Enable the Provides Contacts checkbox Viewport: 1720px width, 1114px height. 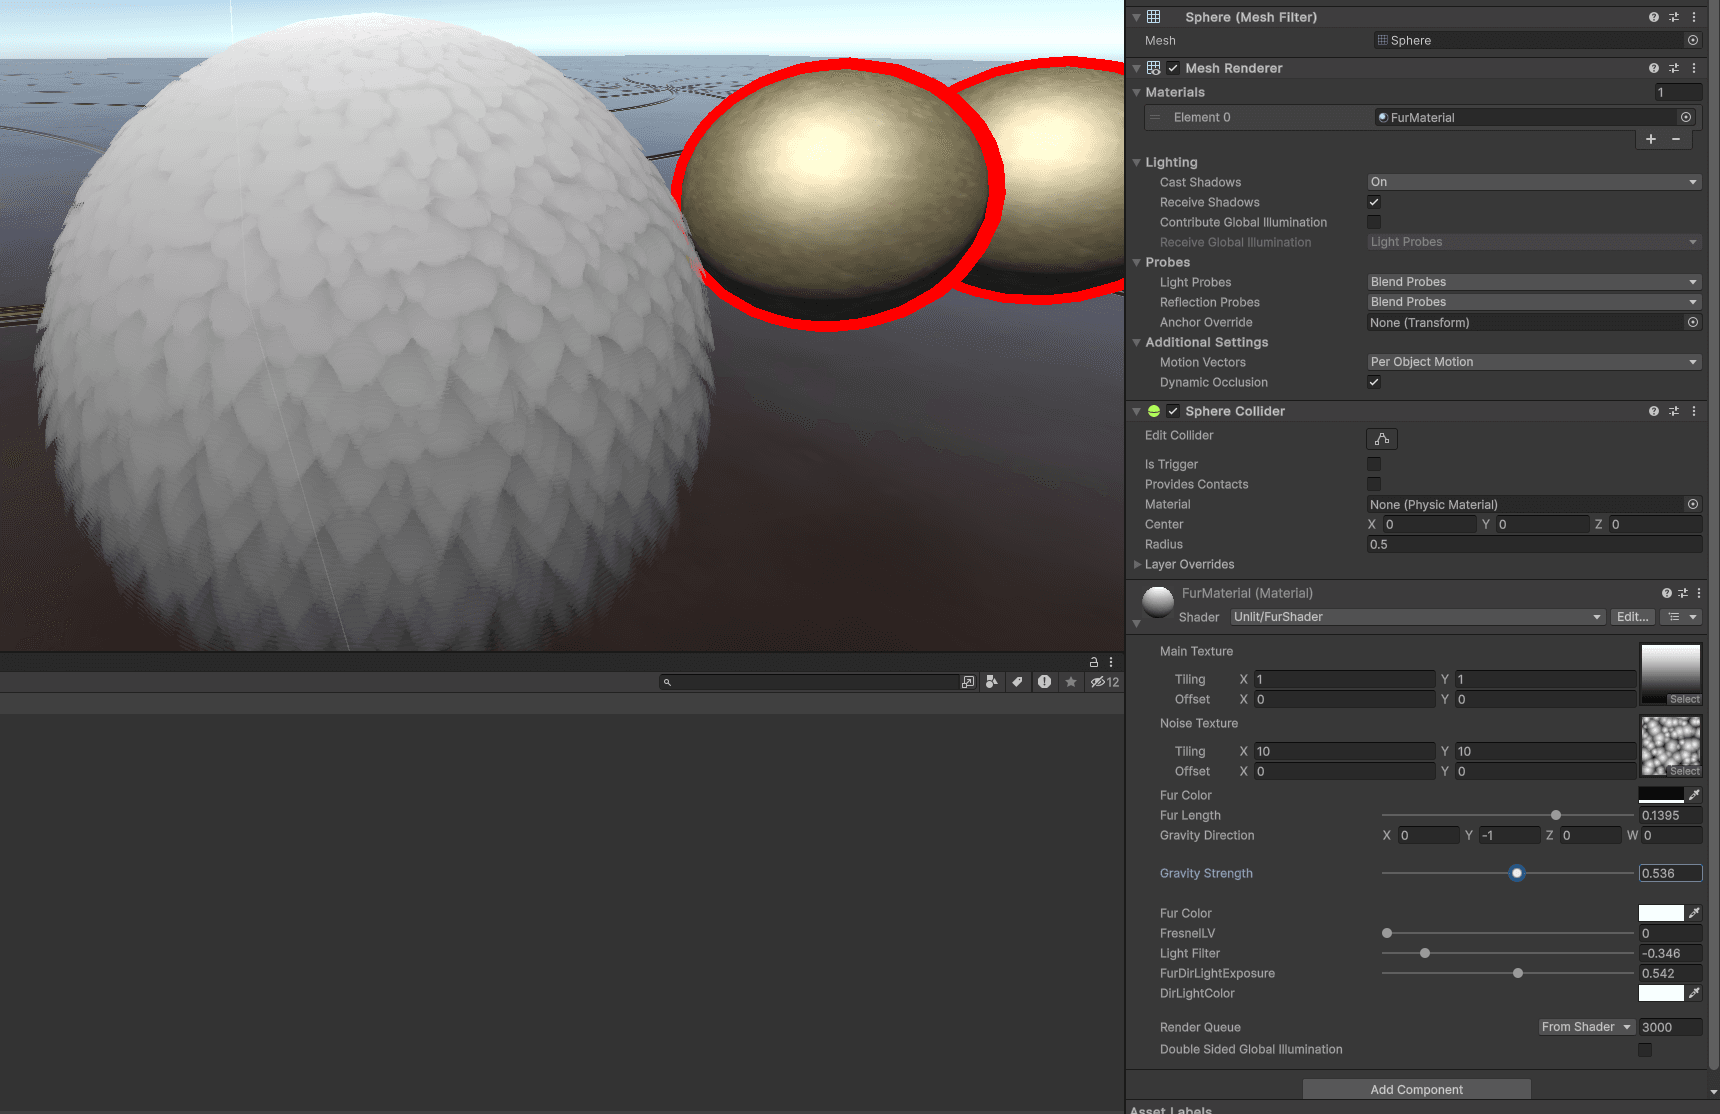pyautogui.click(x=1374, y=484)
